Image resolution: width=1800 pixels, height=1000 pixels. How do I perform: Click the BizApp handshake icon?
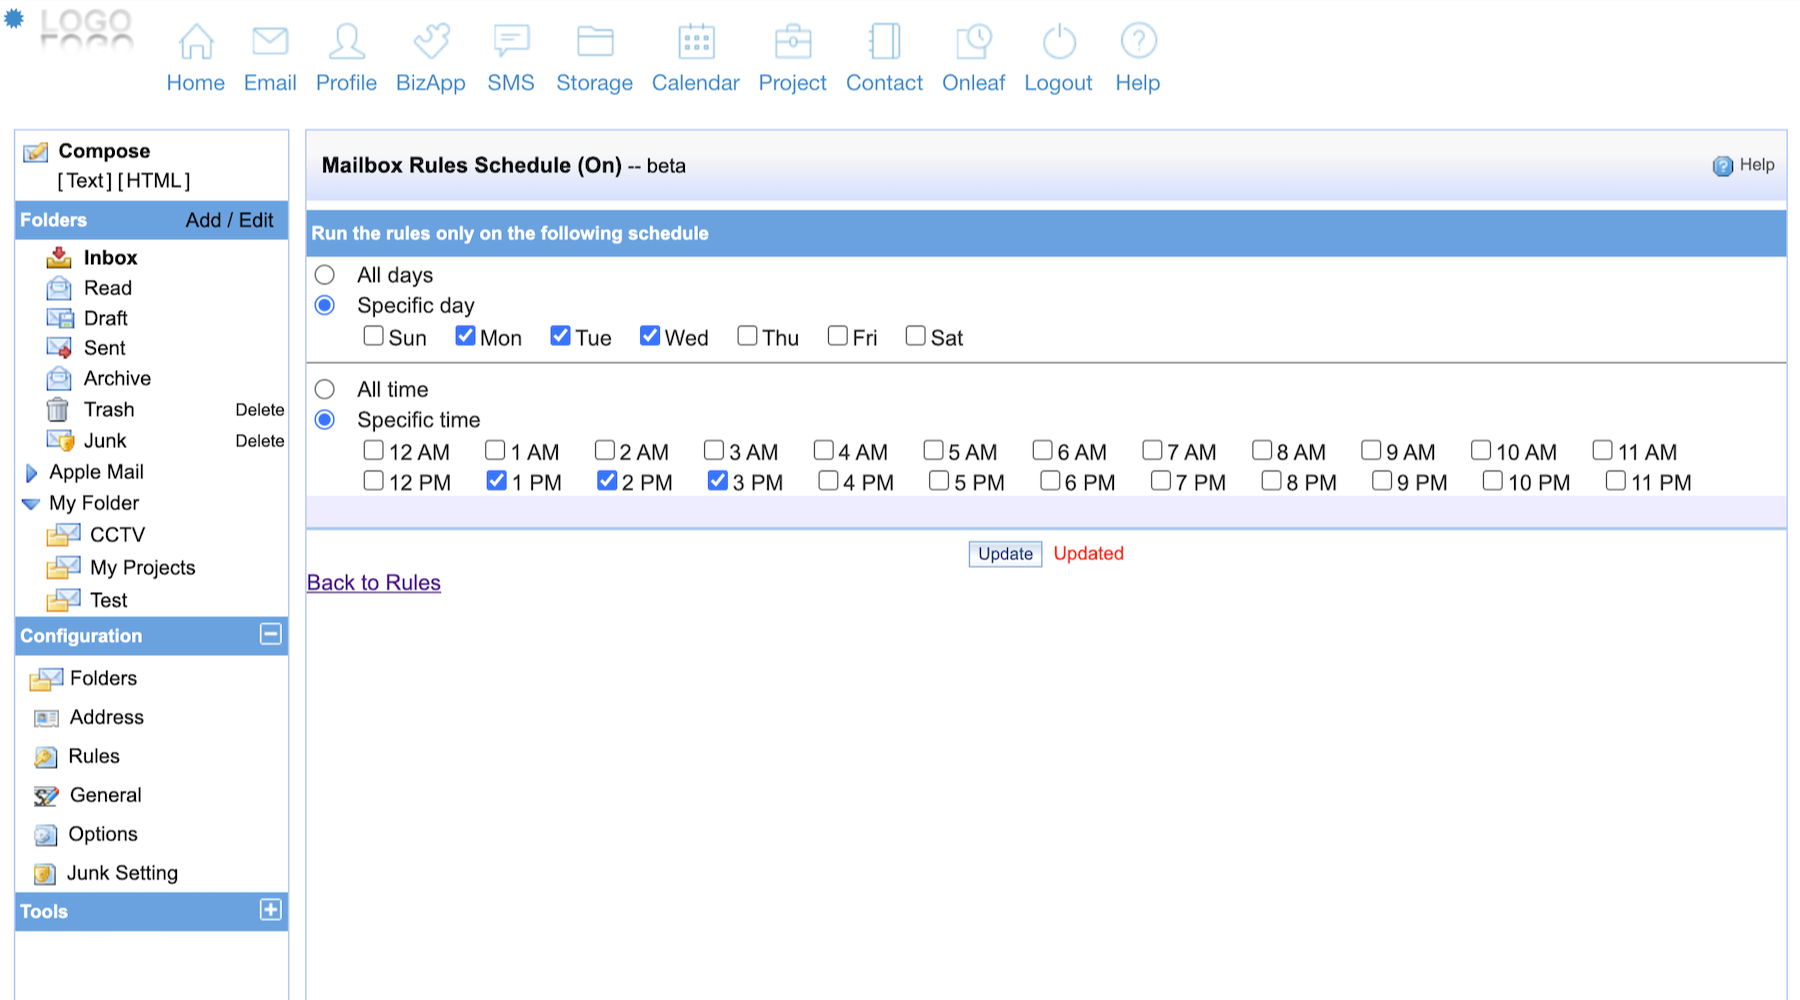click(431, 42)
